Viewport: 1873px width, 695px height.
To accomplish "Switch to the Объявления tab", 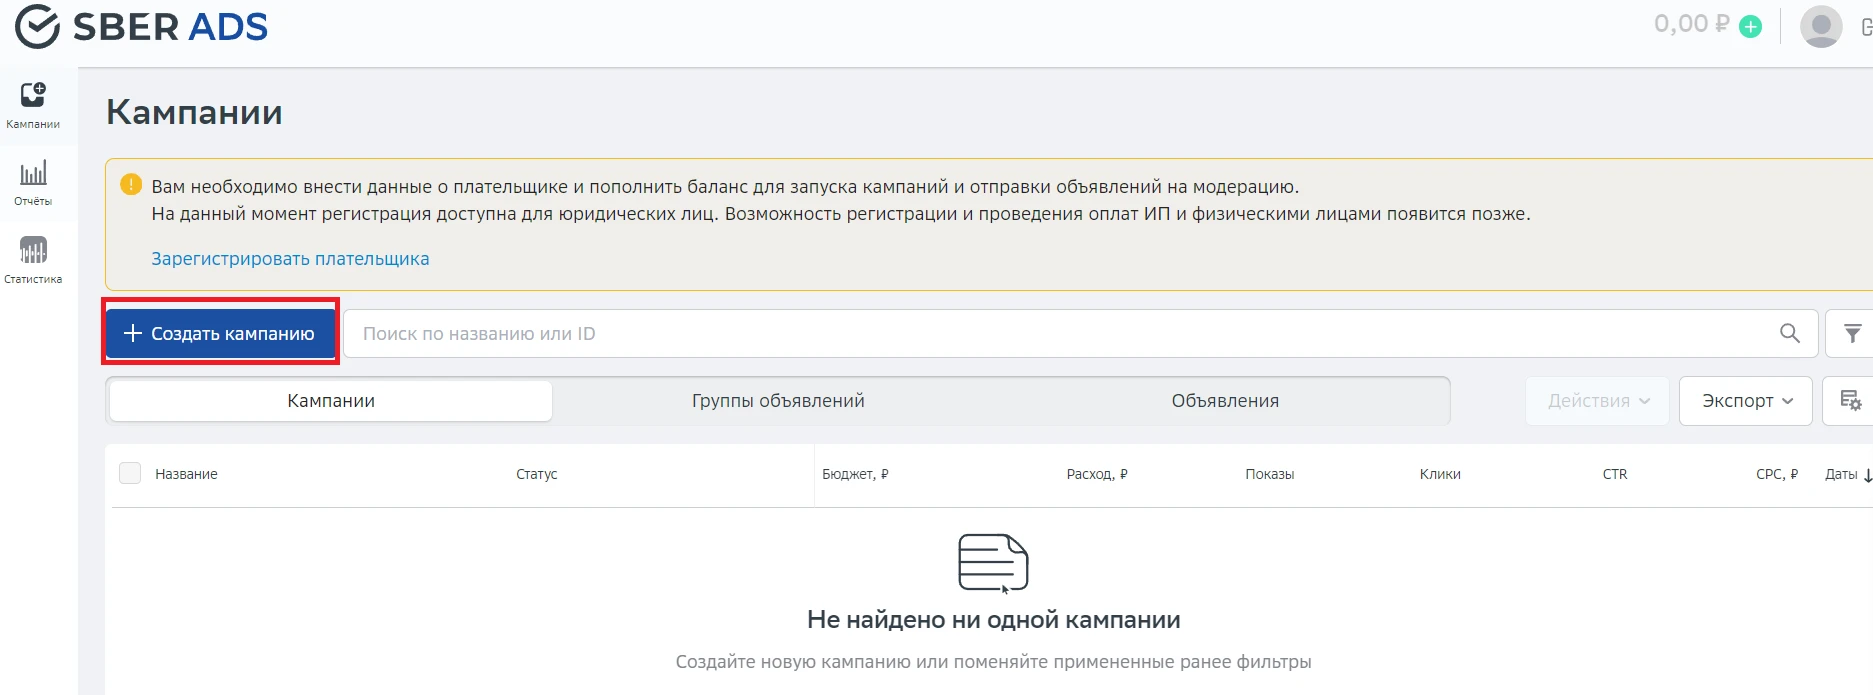I will pyautogui.click(x=1225, y=400).
